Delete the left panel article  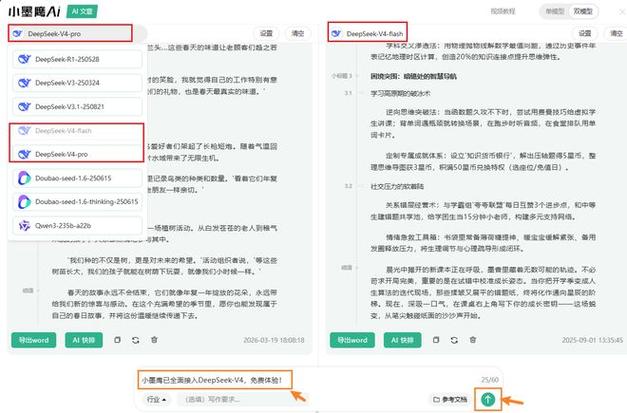pyautogui.click(x=154, y=340)
